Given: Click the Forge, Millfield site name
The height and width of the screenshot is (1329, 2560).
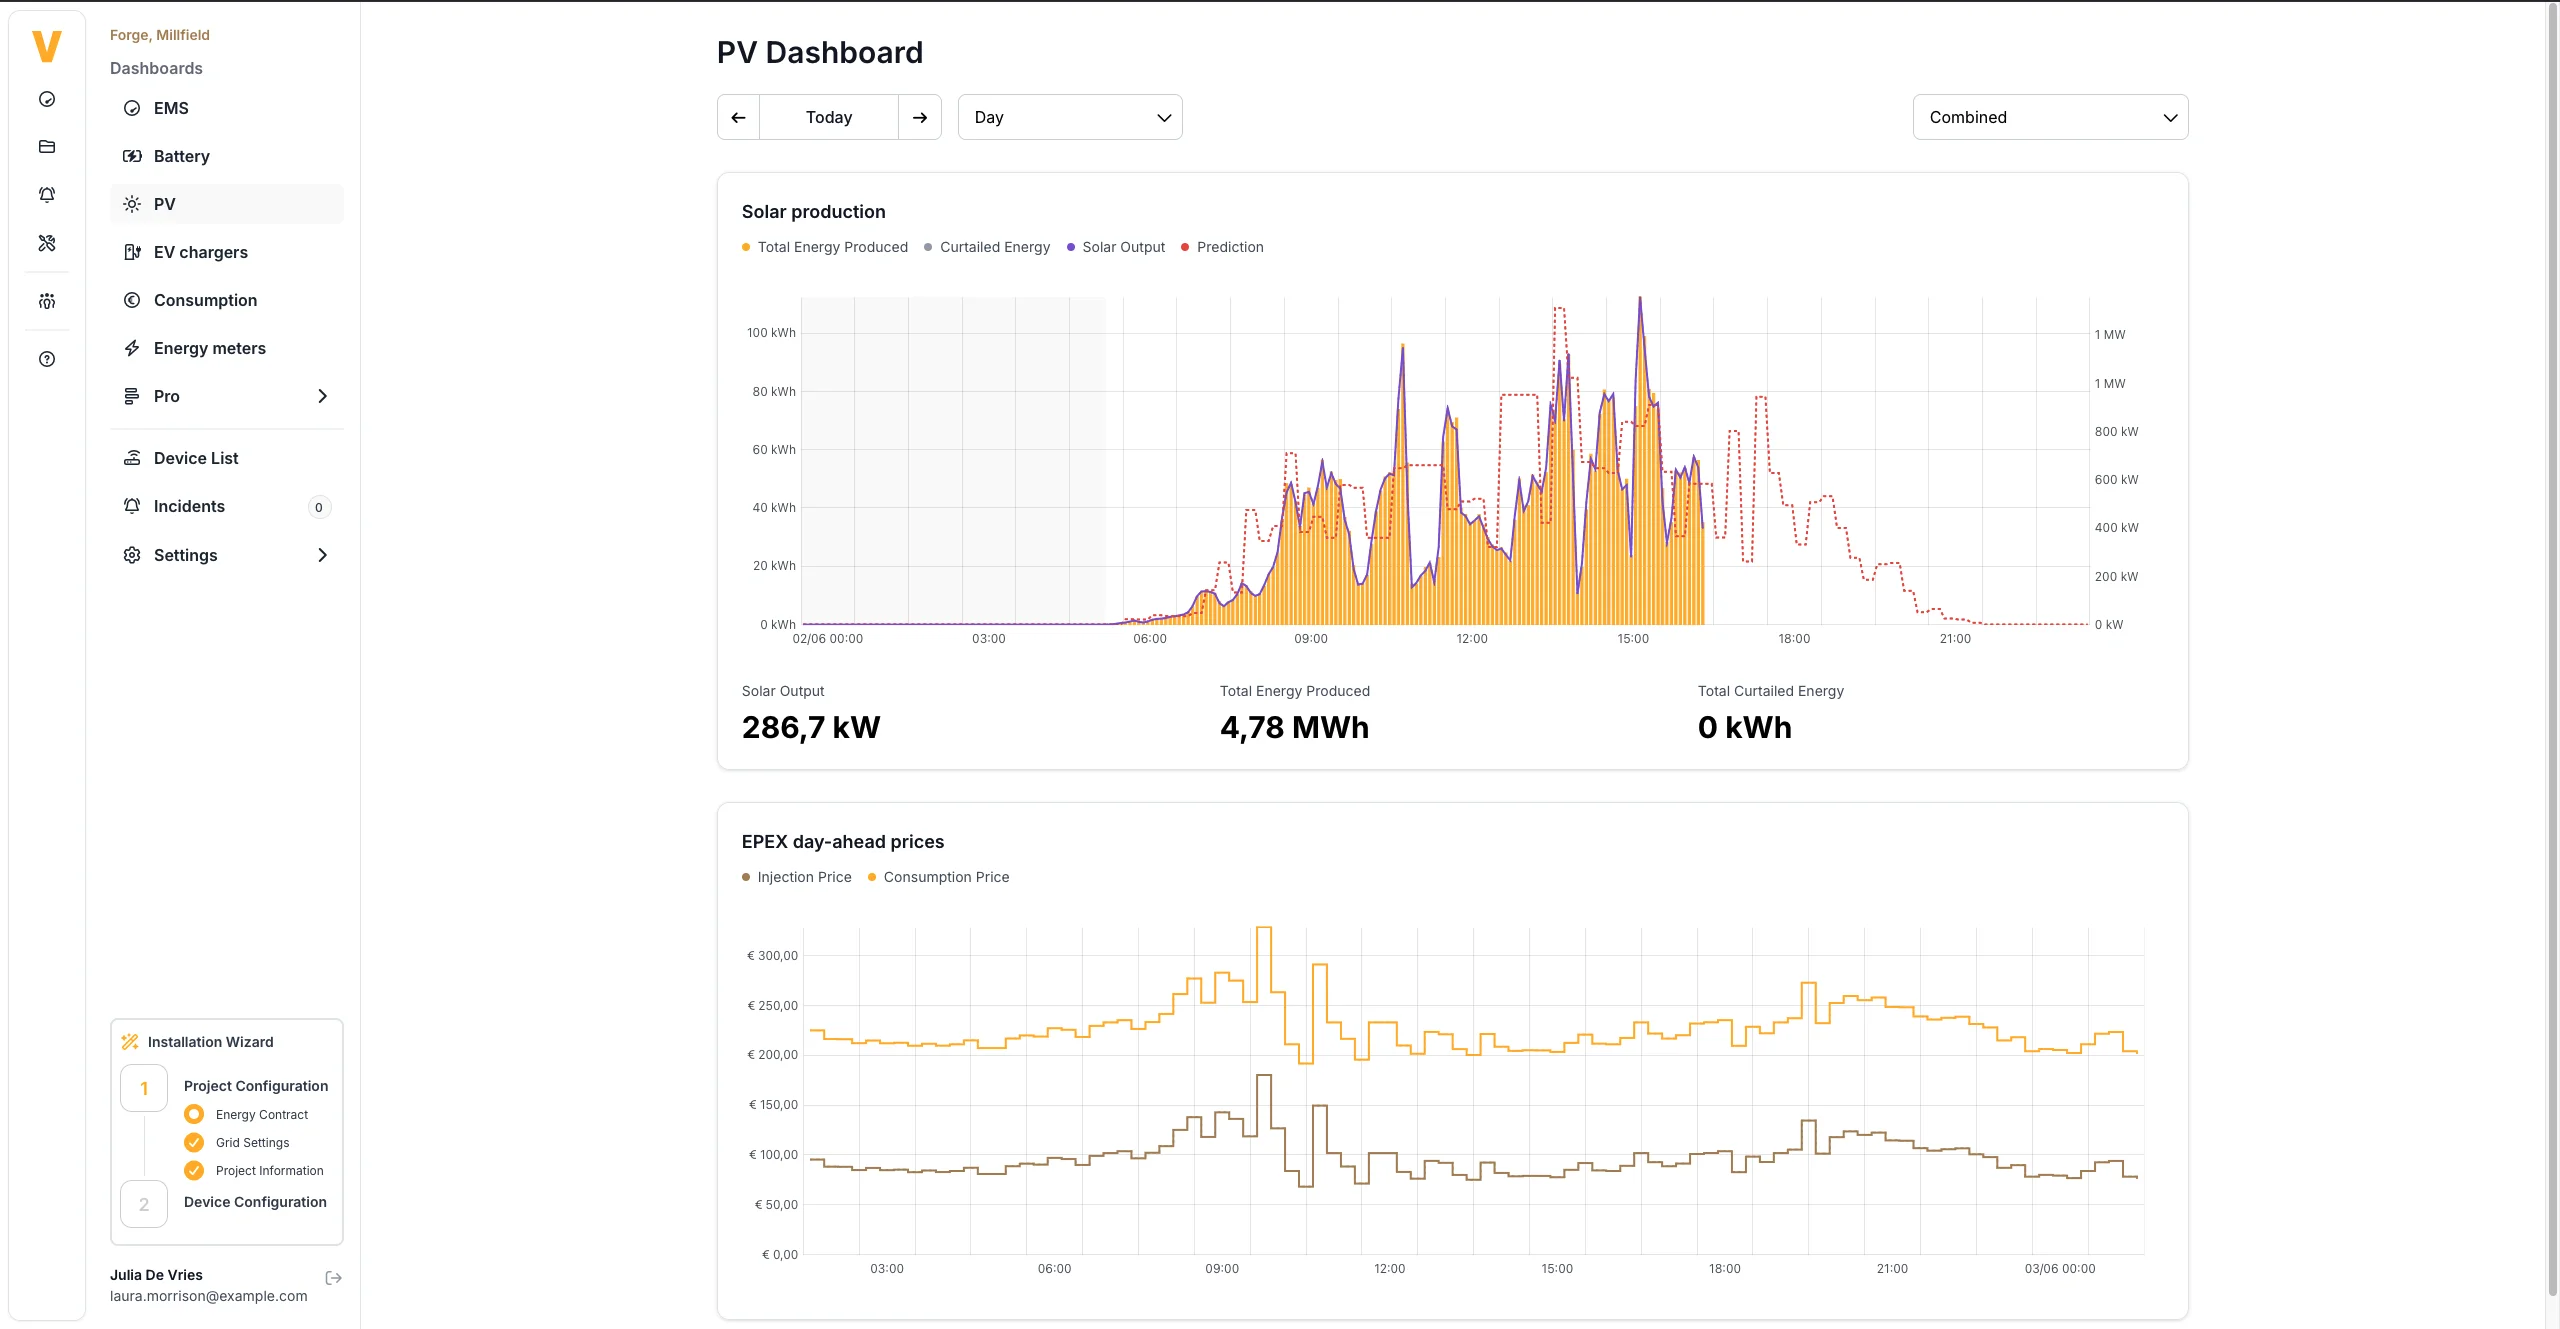Looking at the screenshot, I should point(160,35).
